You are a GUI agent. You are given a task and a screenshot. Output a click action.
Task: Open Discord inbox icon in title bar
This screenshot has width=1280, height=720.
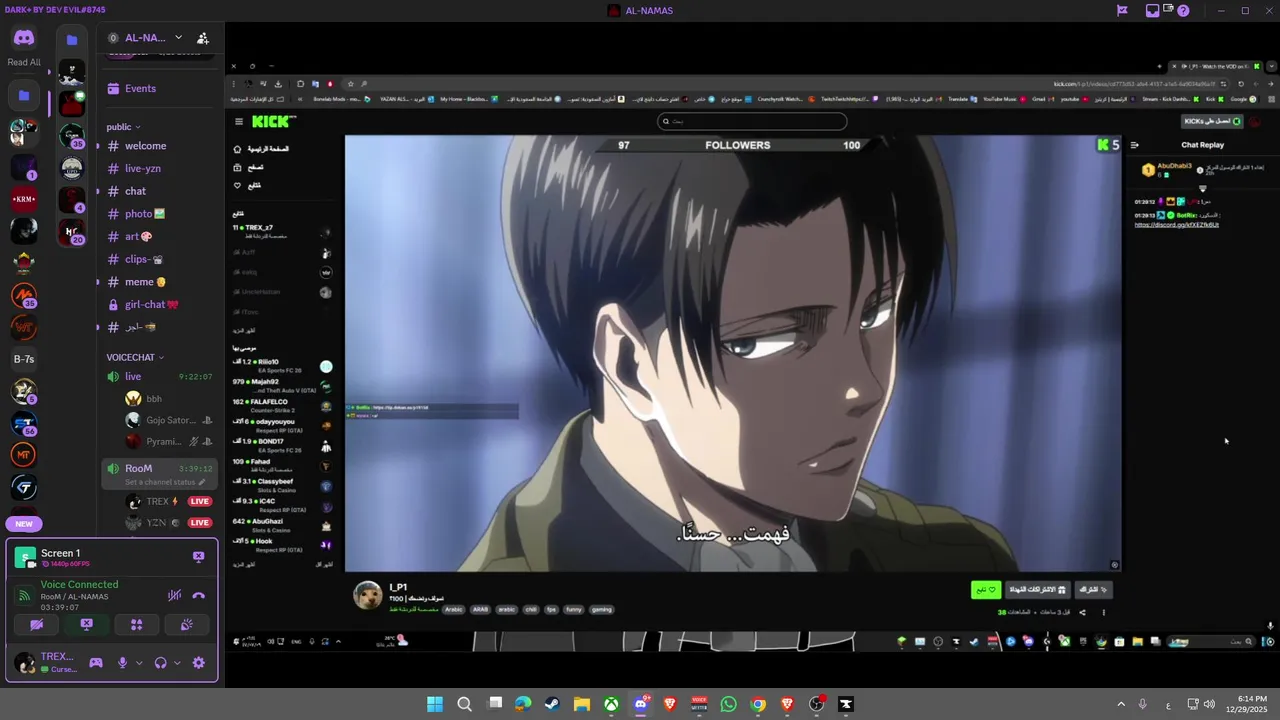(1153, 11)
